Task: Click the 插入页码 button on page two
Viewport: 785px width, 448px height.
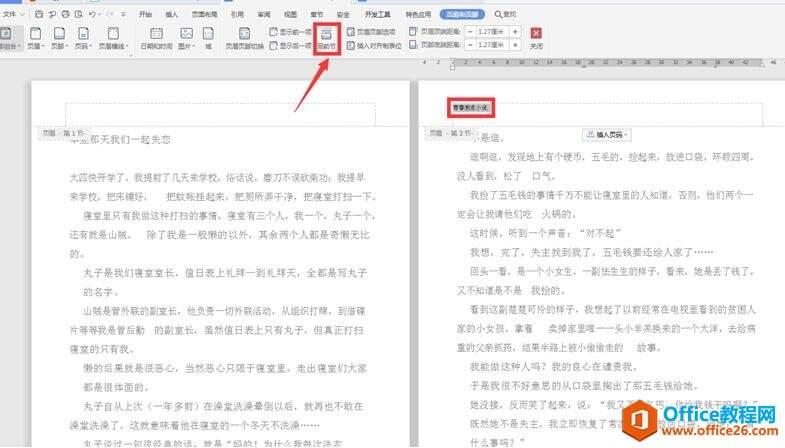Action: [605, 133]
